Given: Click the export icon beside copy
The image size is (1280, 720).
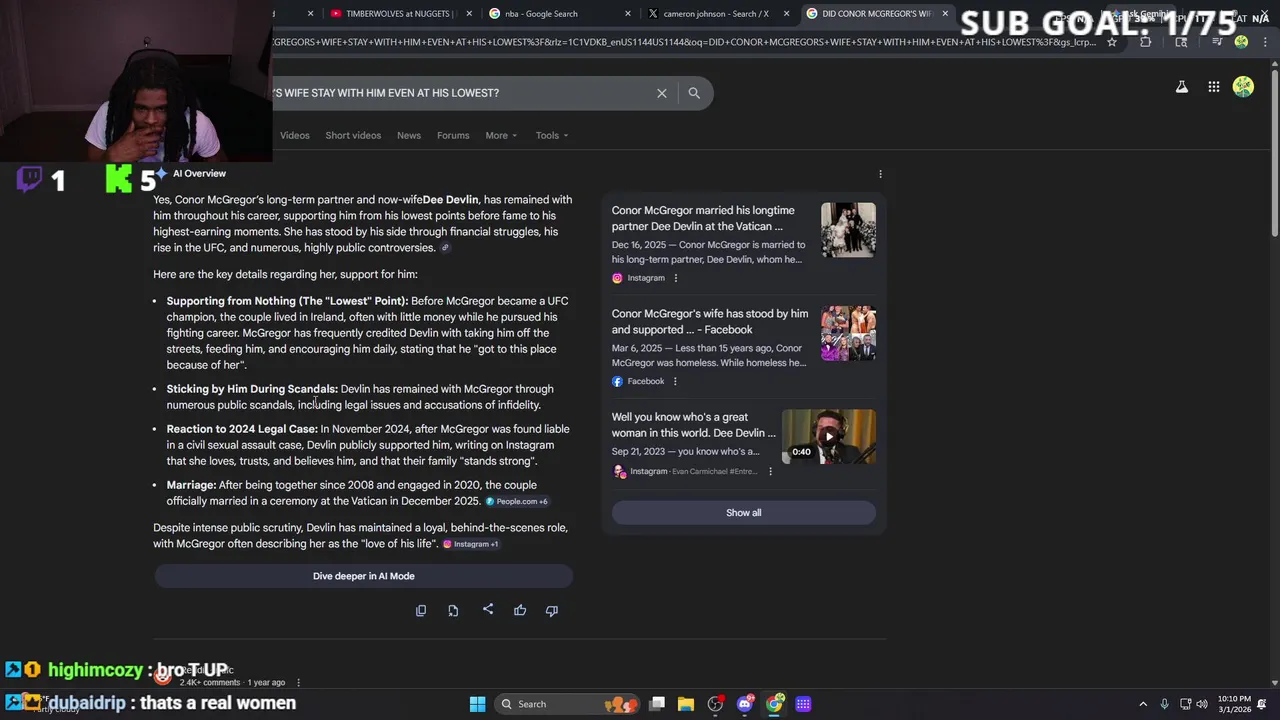Looking at the screenshot, I should pyautogui.click(x=453, y=610).
